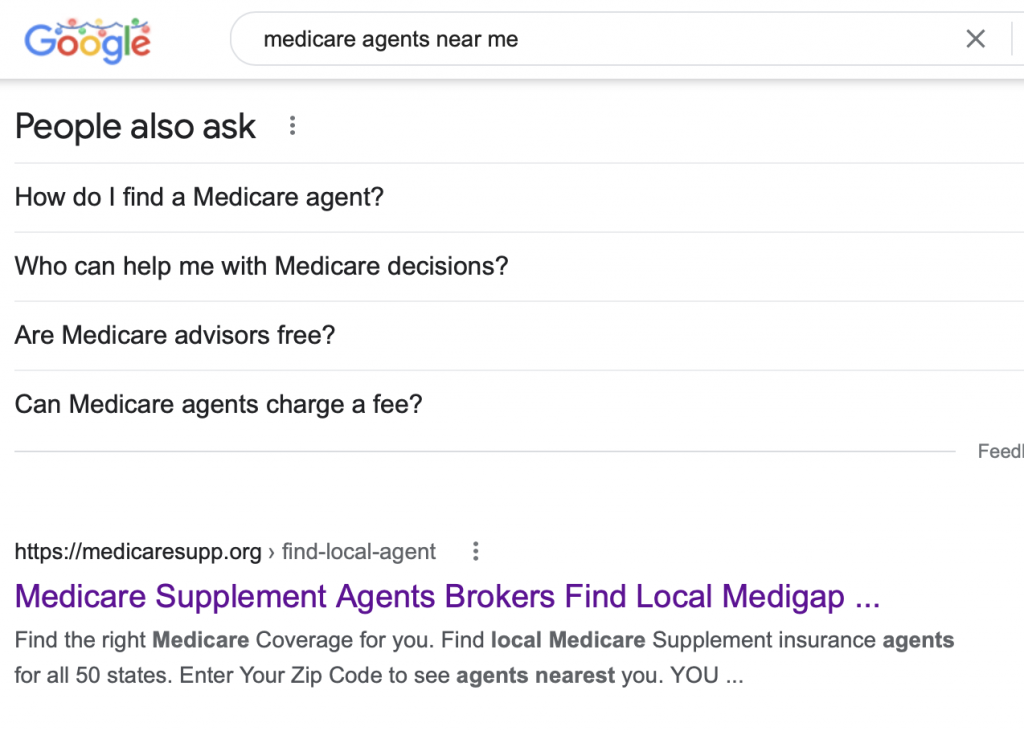Click bold 'agents nearest' in the result snippet
Image resolution: width=1024 pixels, height=731 pixels.
536,675
